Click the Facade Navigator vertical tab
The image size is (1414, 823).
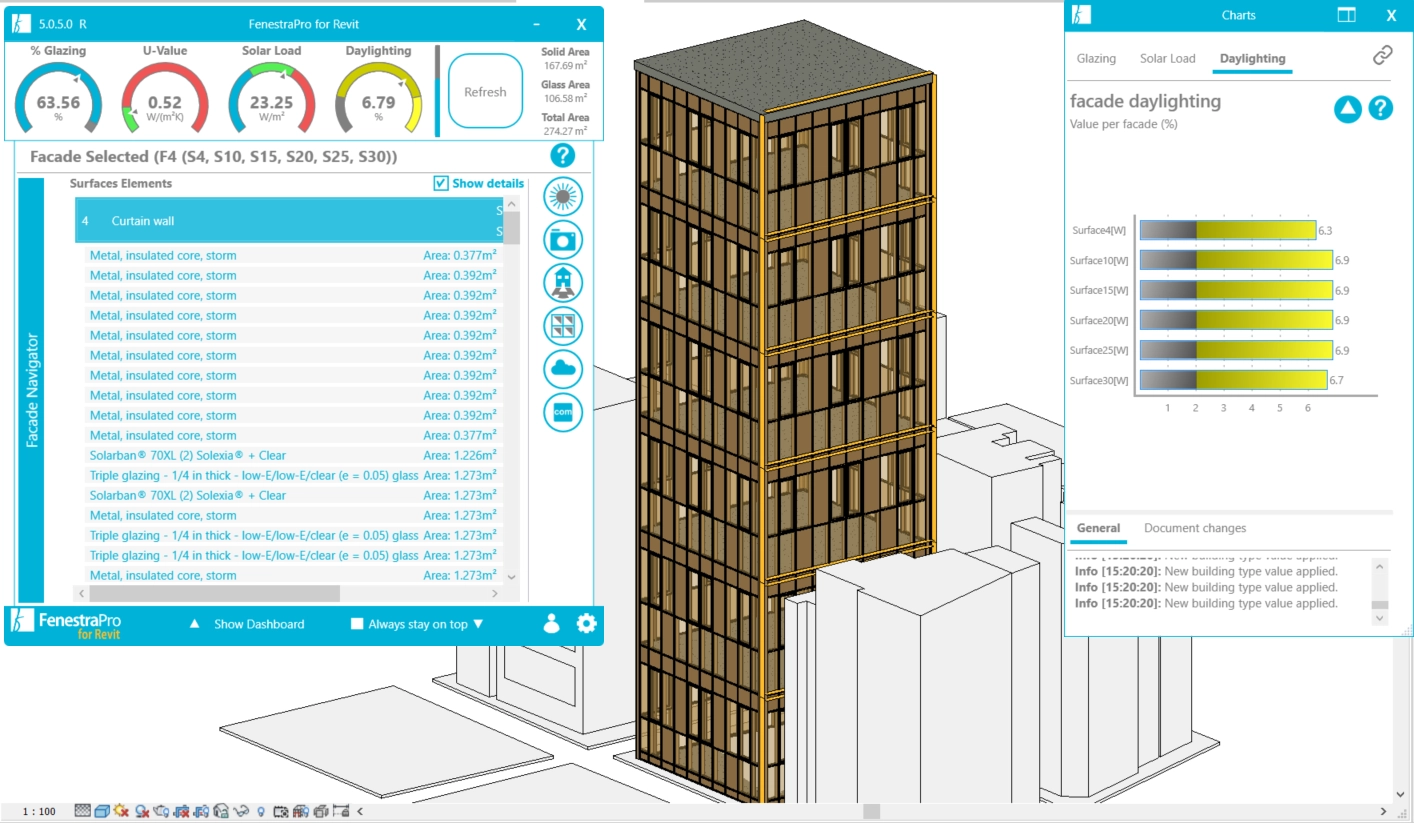pos(32,390)
